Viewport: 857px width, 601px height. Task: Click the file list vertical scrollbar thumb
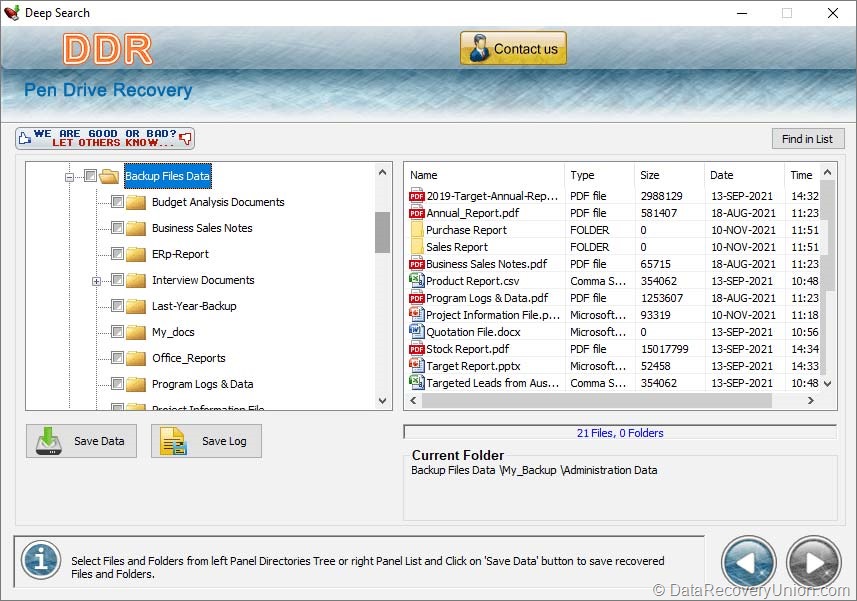click(x=827, y=235)
